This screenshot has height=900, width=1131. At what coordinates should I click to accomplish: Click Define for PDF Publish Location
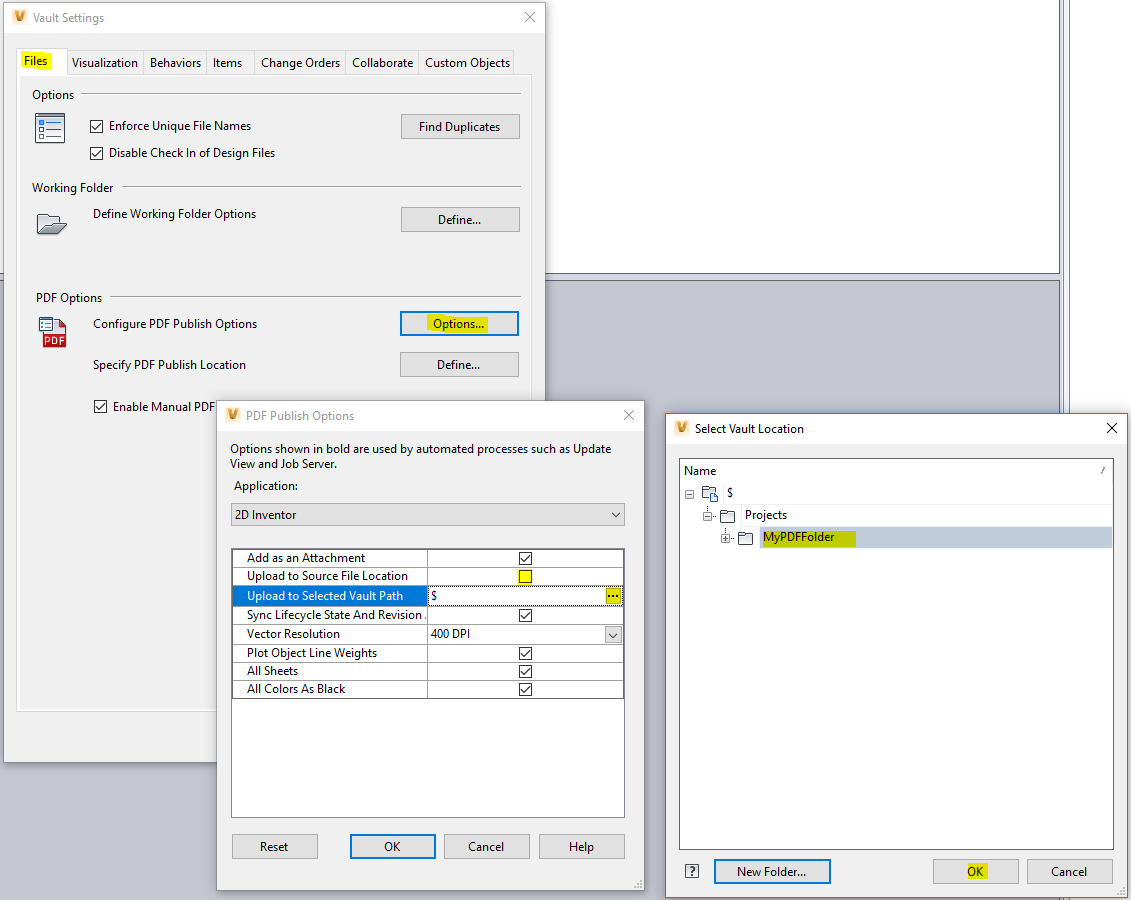coord(459,365)
